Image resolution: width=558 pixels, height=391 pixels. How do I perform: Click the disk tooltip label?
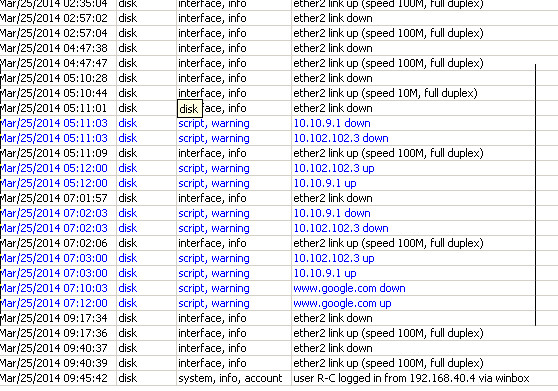(190, 109)
